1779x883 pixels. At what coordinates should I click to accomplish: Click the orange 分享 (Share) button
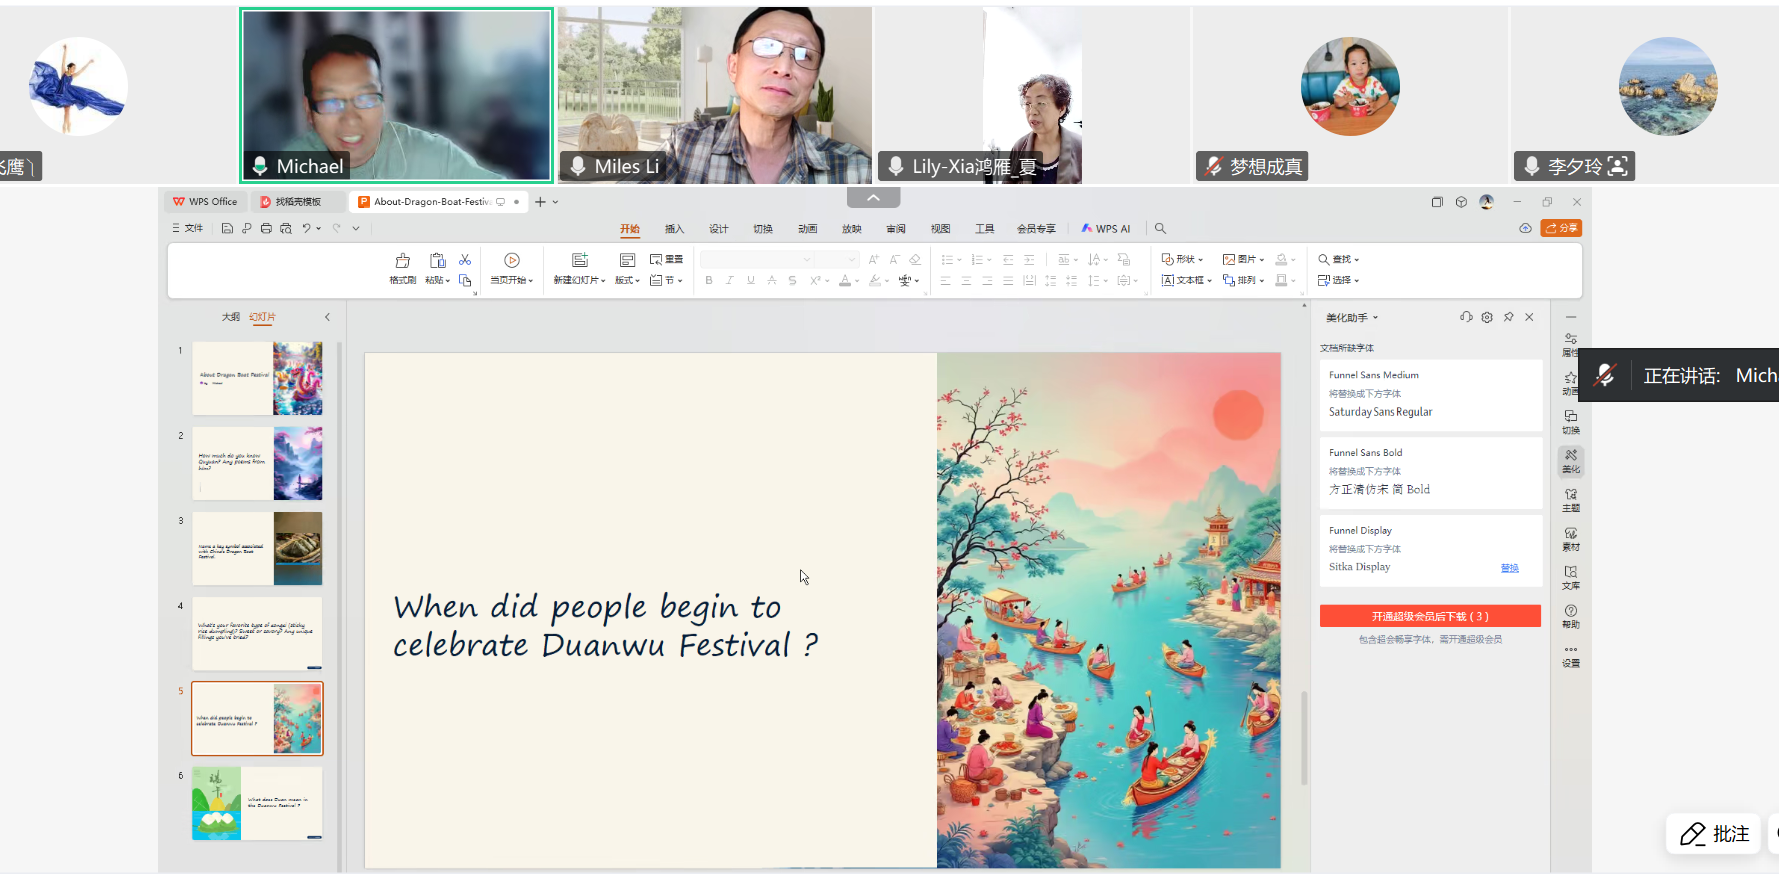(x=1561, y=228)
